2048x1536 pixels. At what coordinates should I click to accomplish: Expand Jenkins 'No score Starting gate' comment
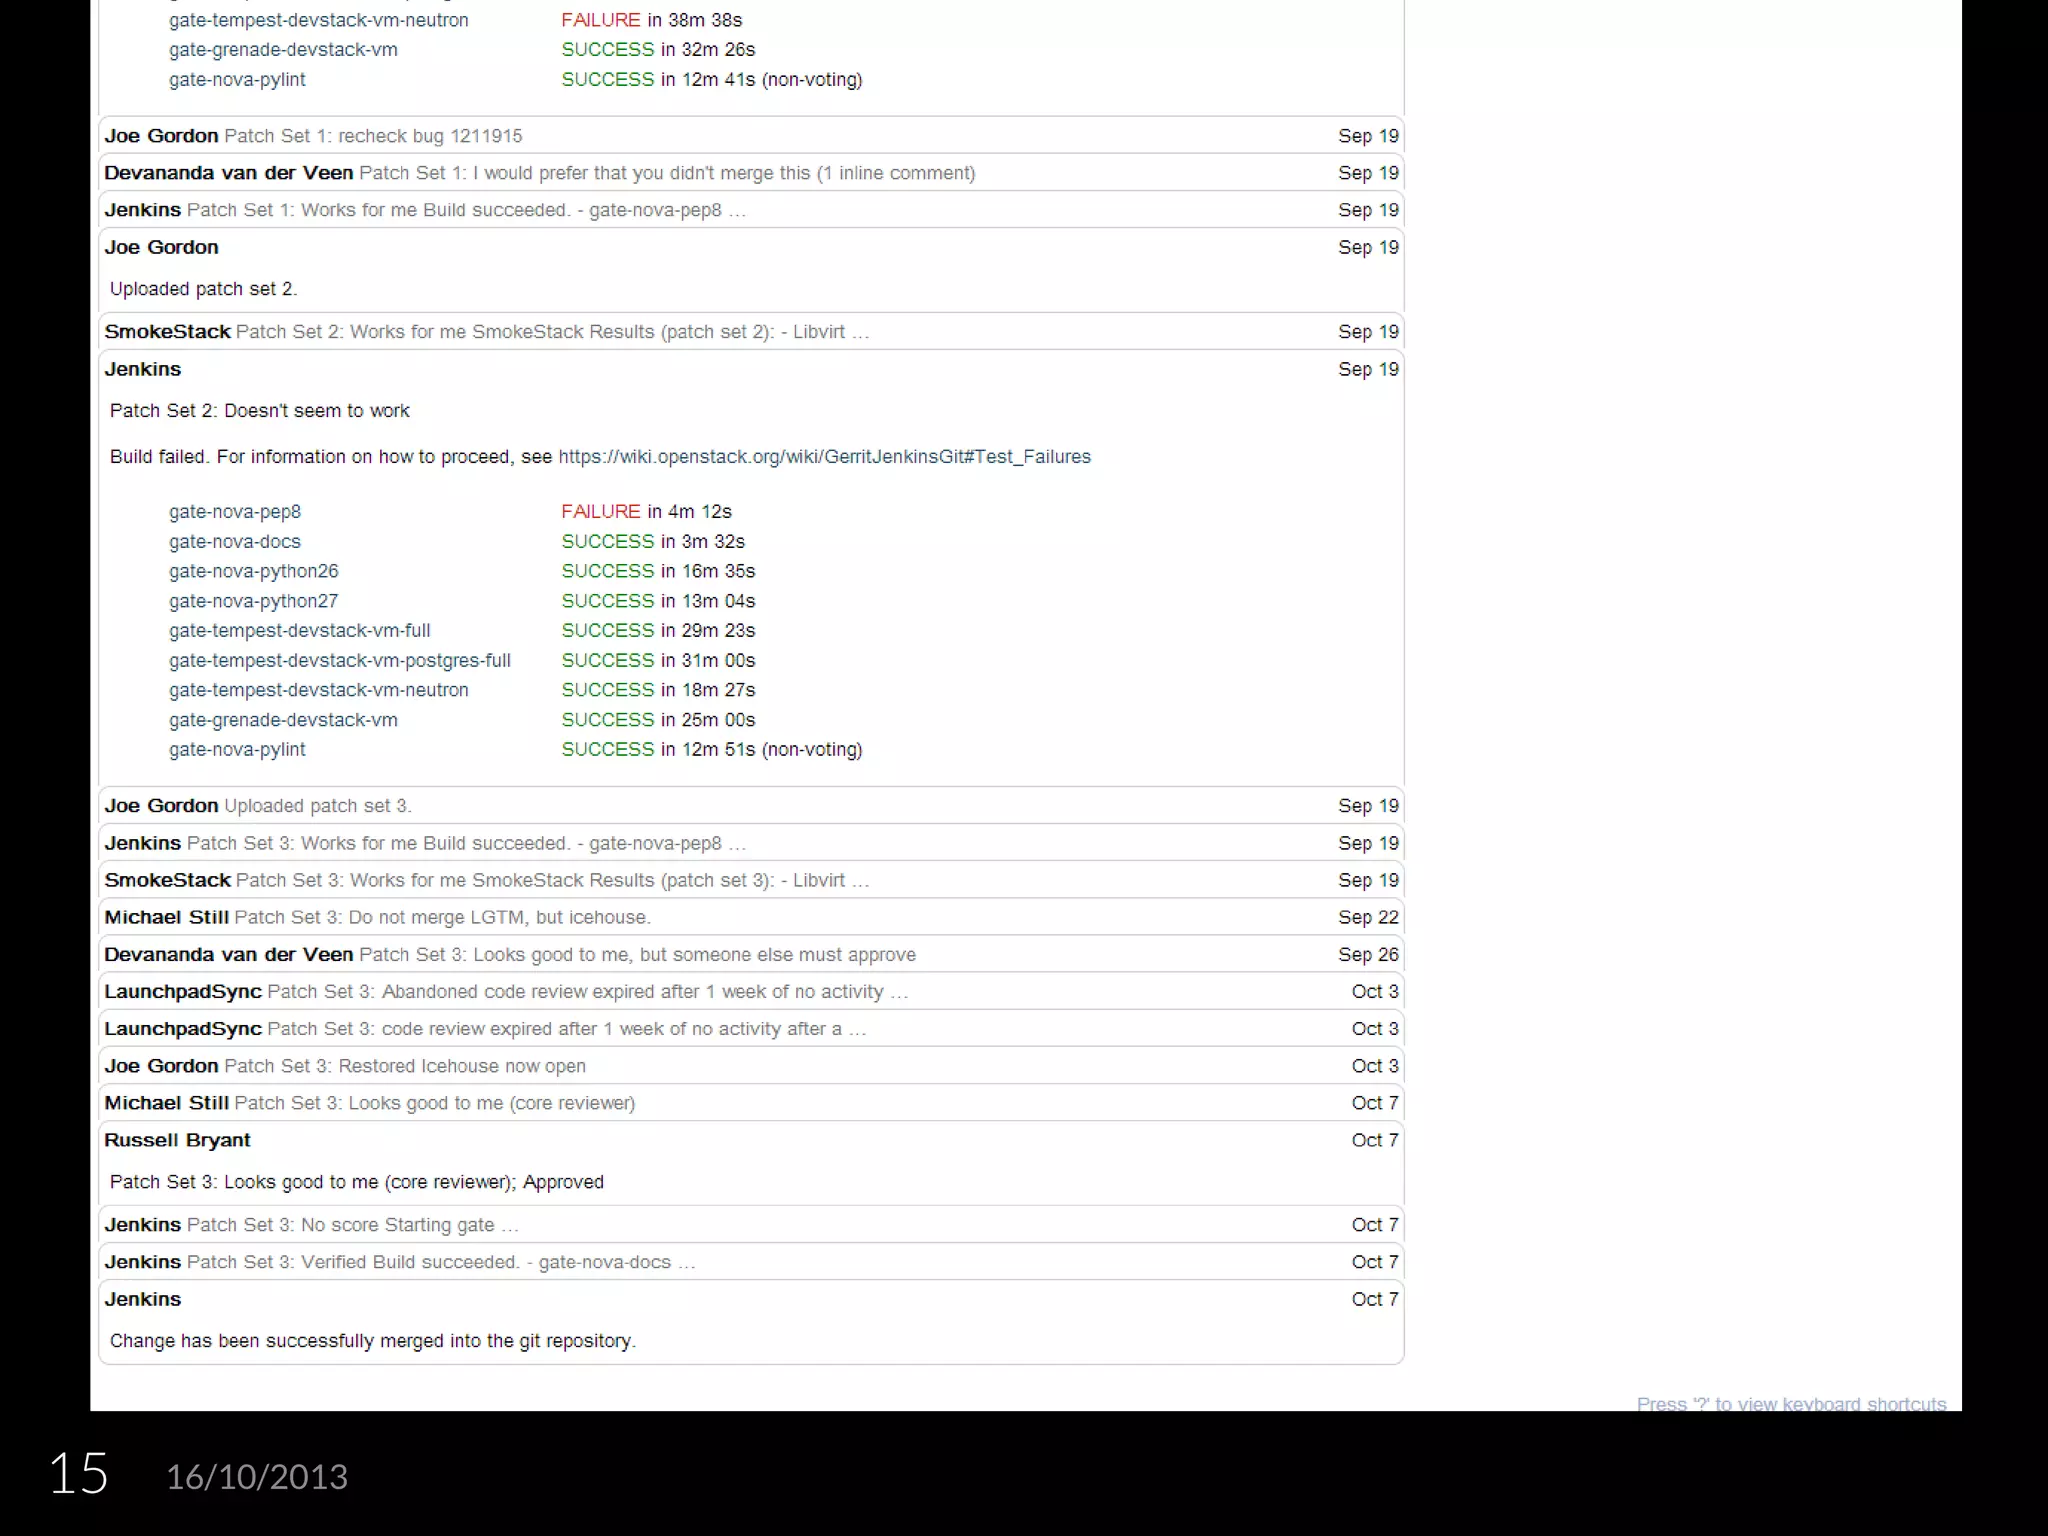click(751, 1225)
